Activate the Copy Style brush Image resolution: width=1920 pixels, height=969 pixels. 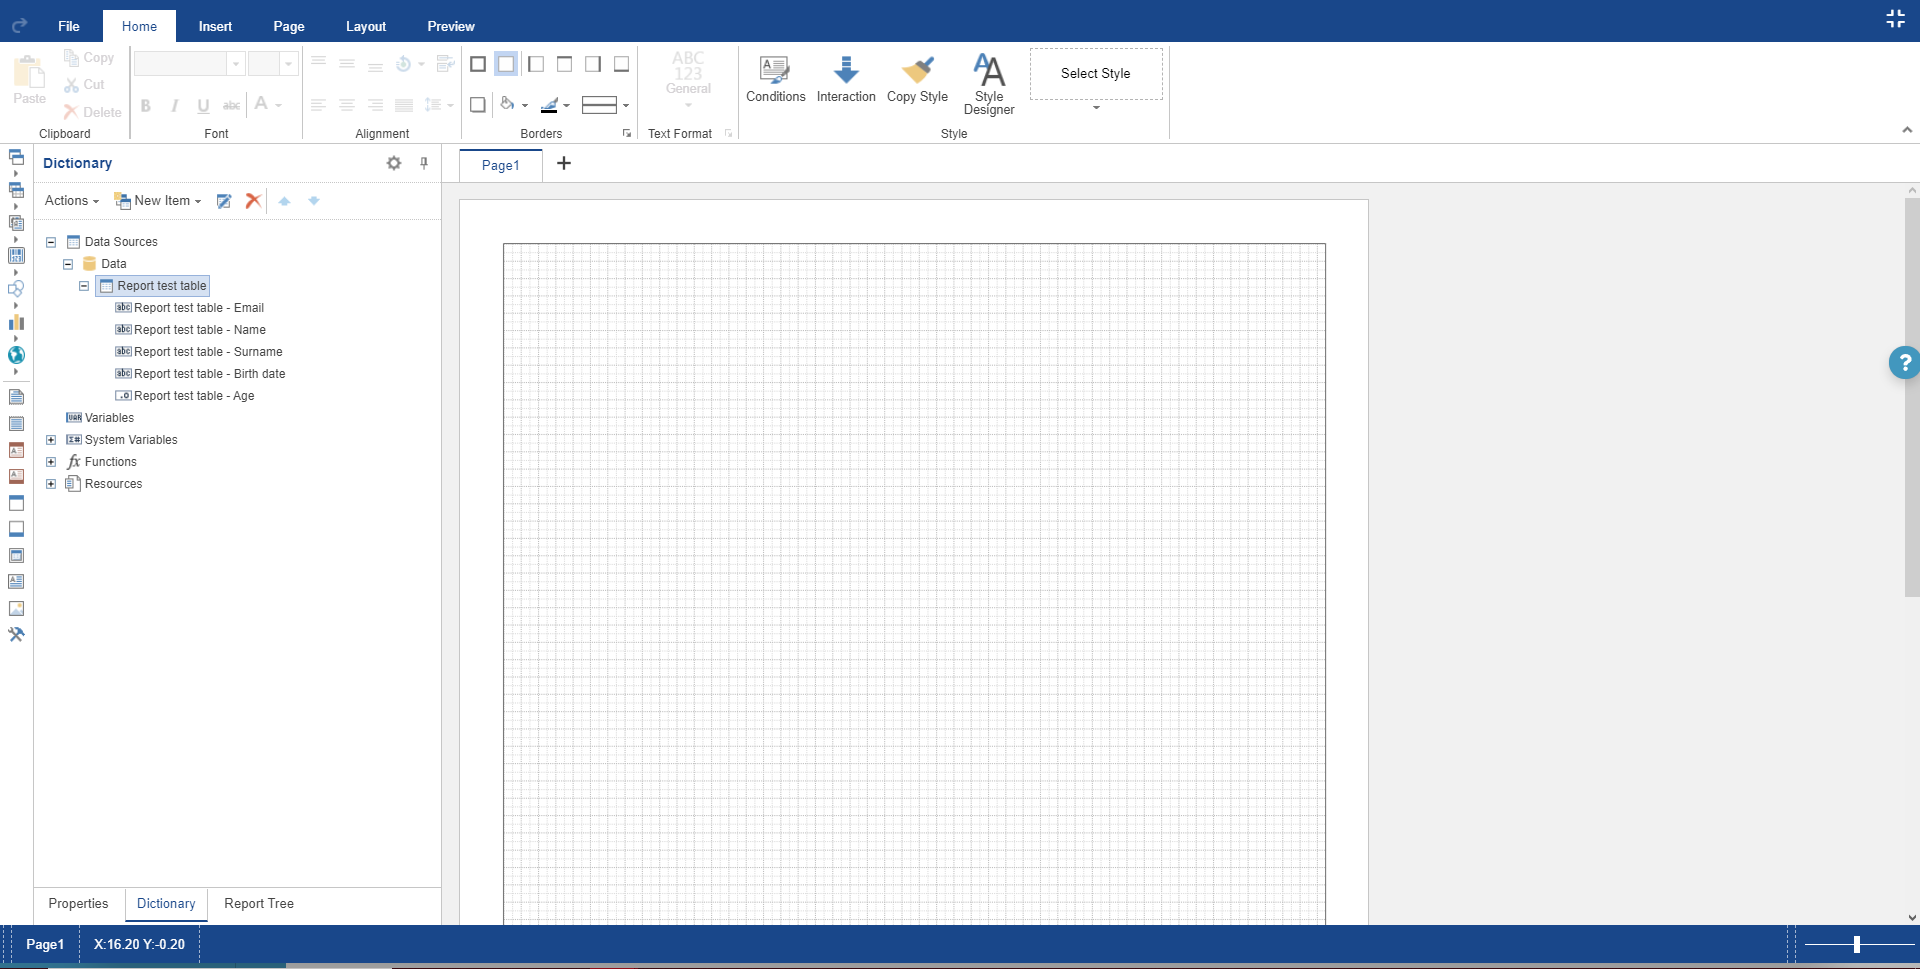[917, 80]
